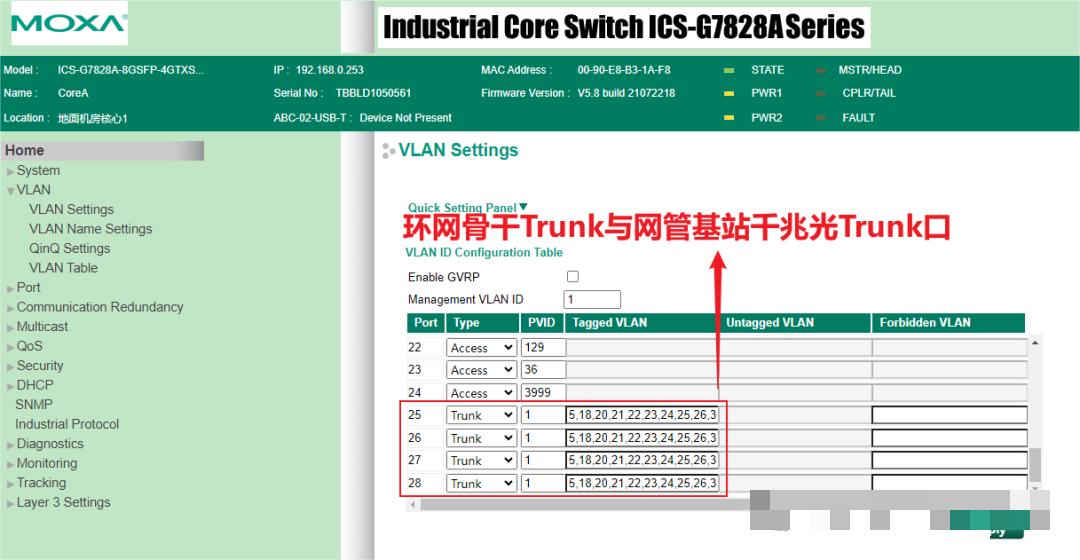Expand the DHCP menu
This screenshot has width=1080, height=560.
click(x=10, y=386)
